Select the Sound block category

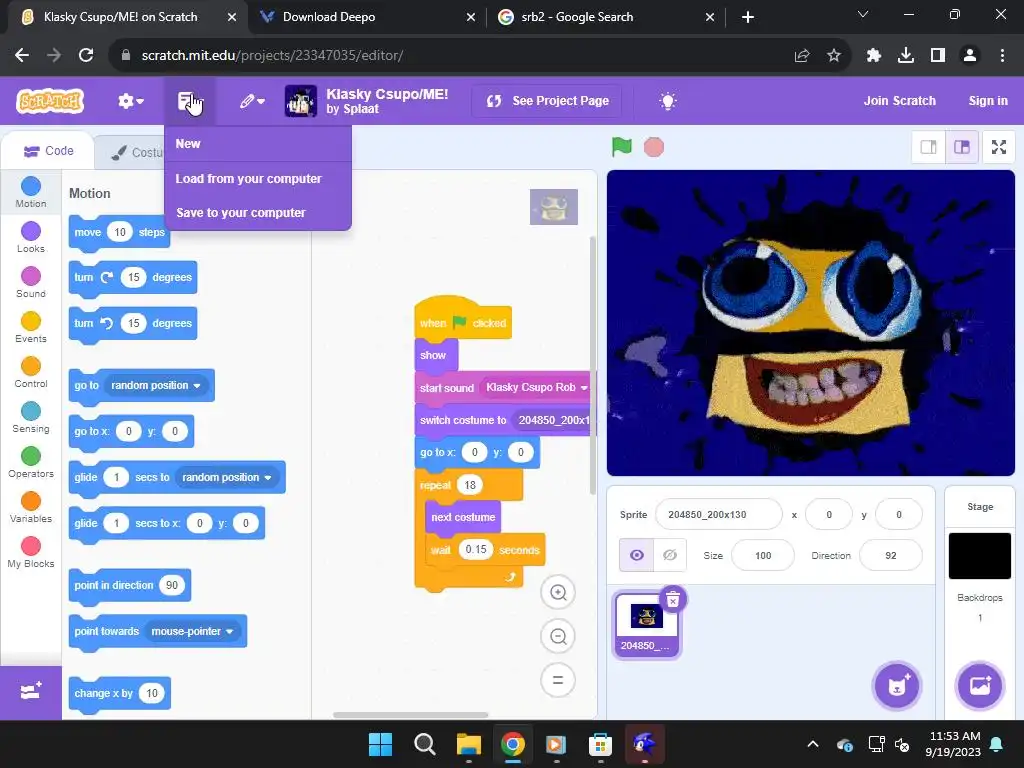[x=31, y=283]
